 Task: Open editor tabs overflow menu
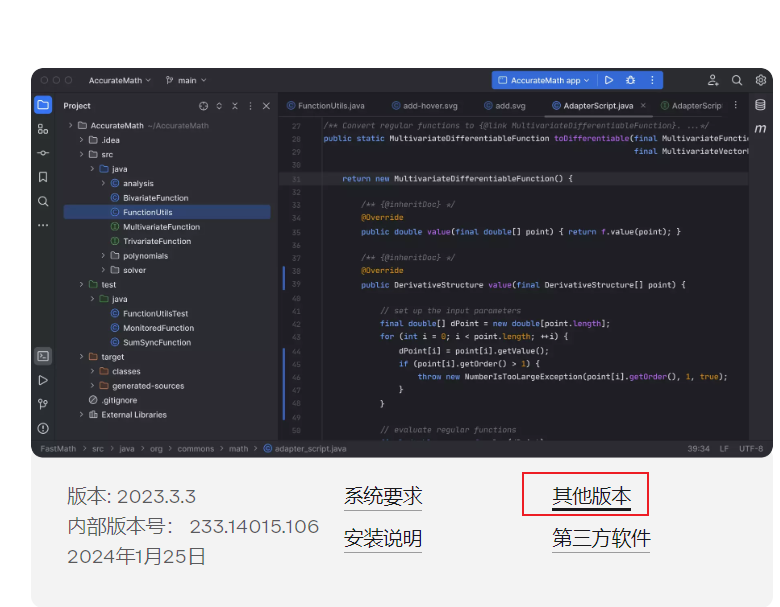[736, 105]
